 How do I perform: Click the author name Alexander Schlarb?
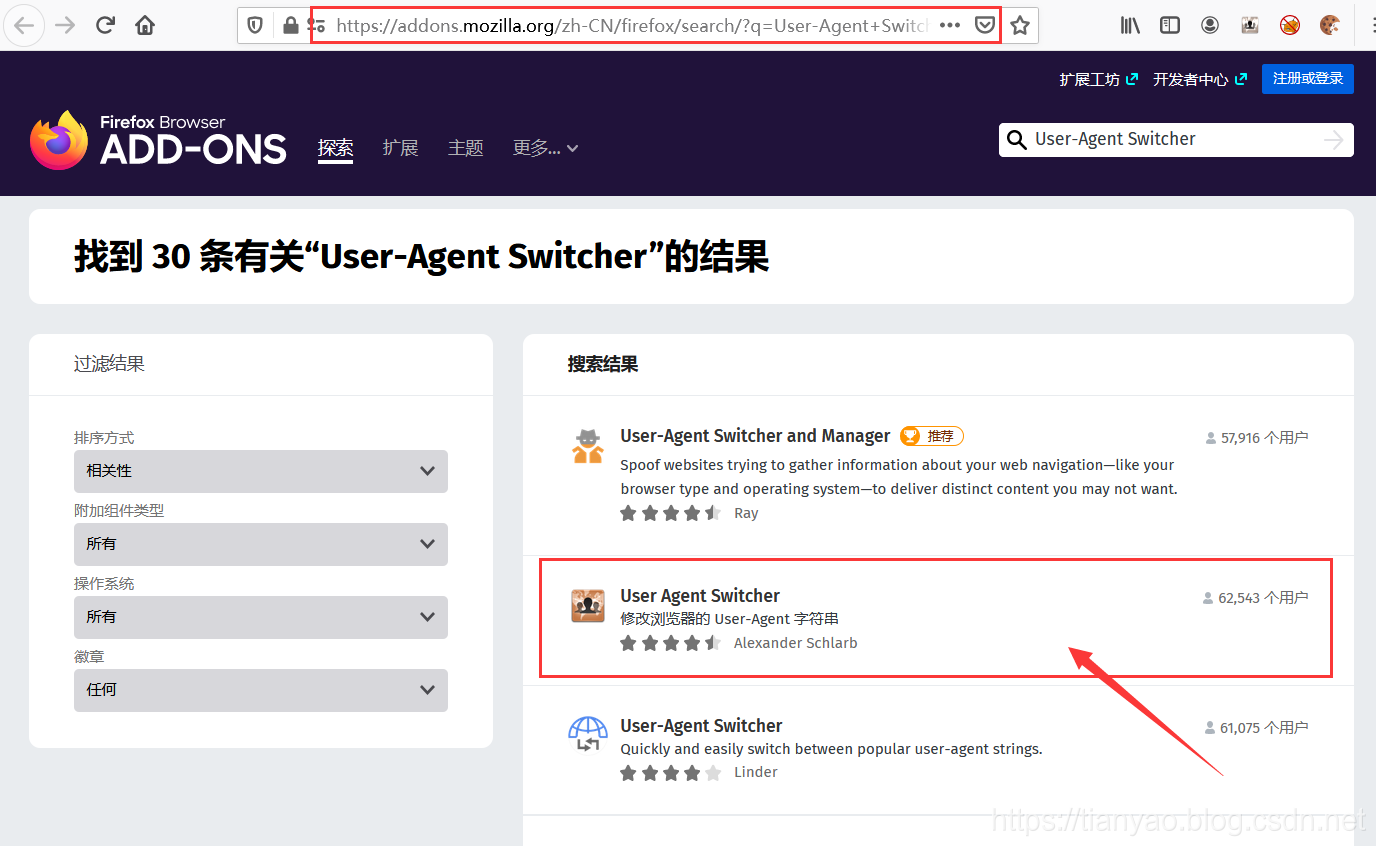coord(796,643)
